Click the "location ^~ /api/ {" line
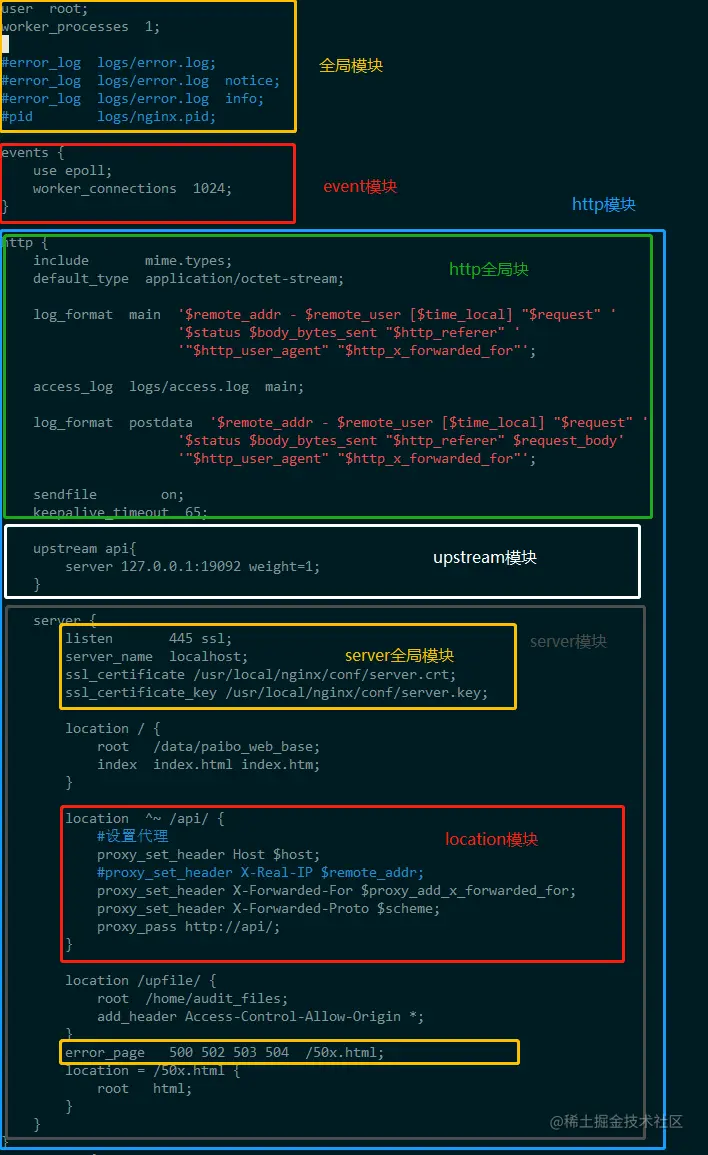This screenshot has width=708, height=1155. coord(144,818)
